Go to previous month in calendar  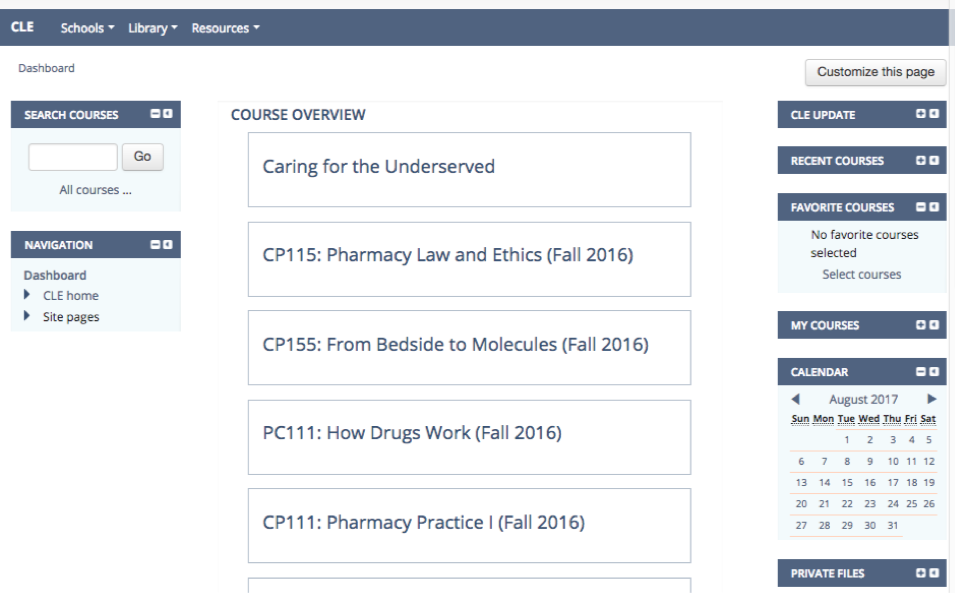coord(796,399)
